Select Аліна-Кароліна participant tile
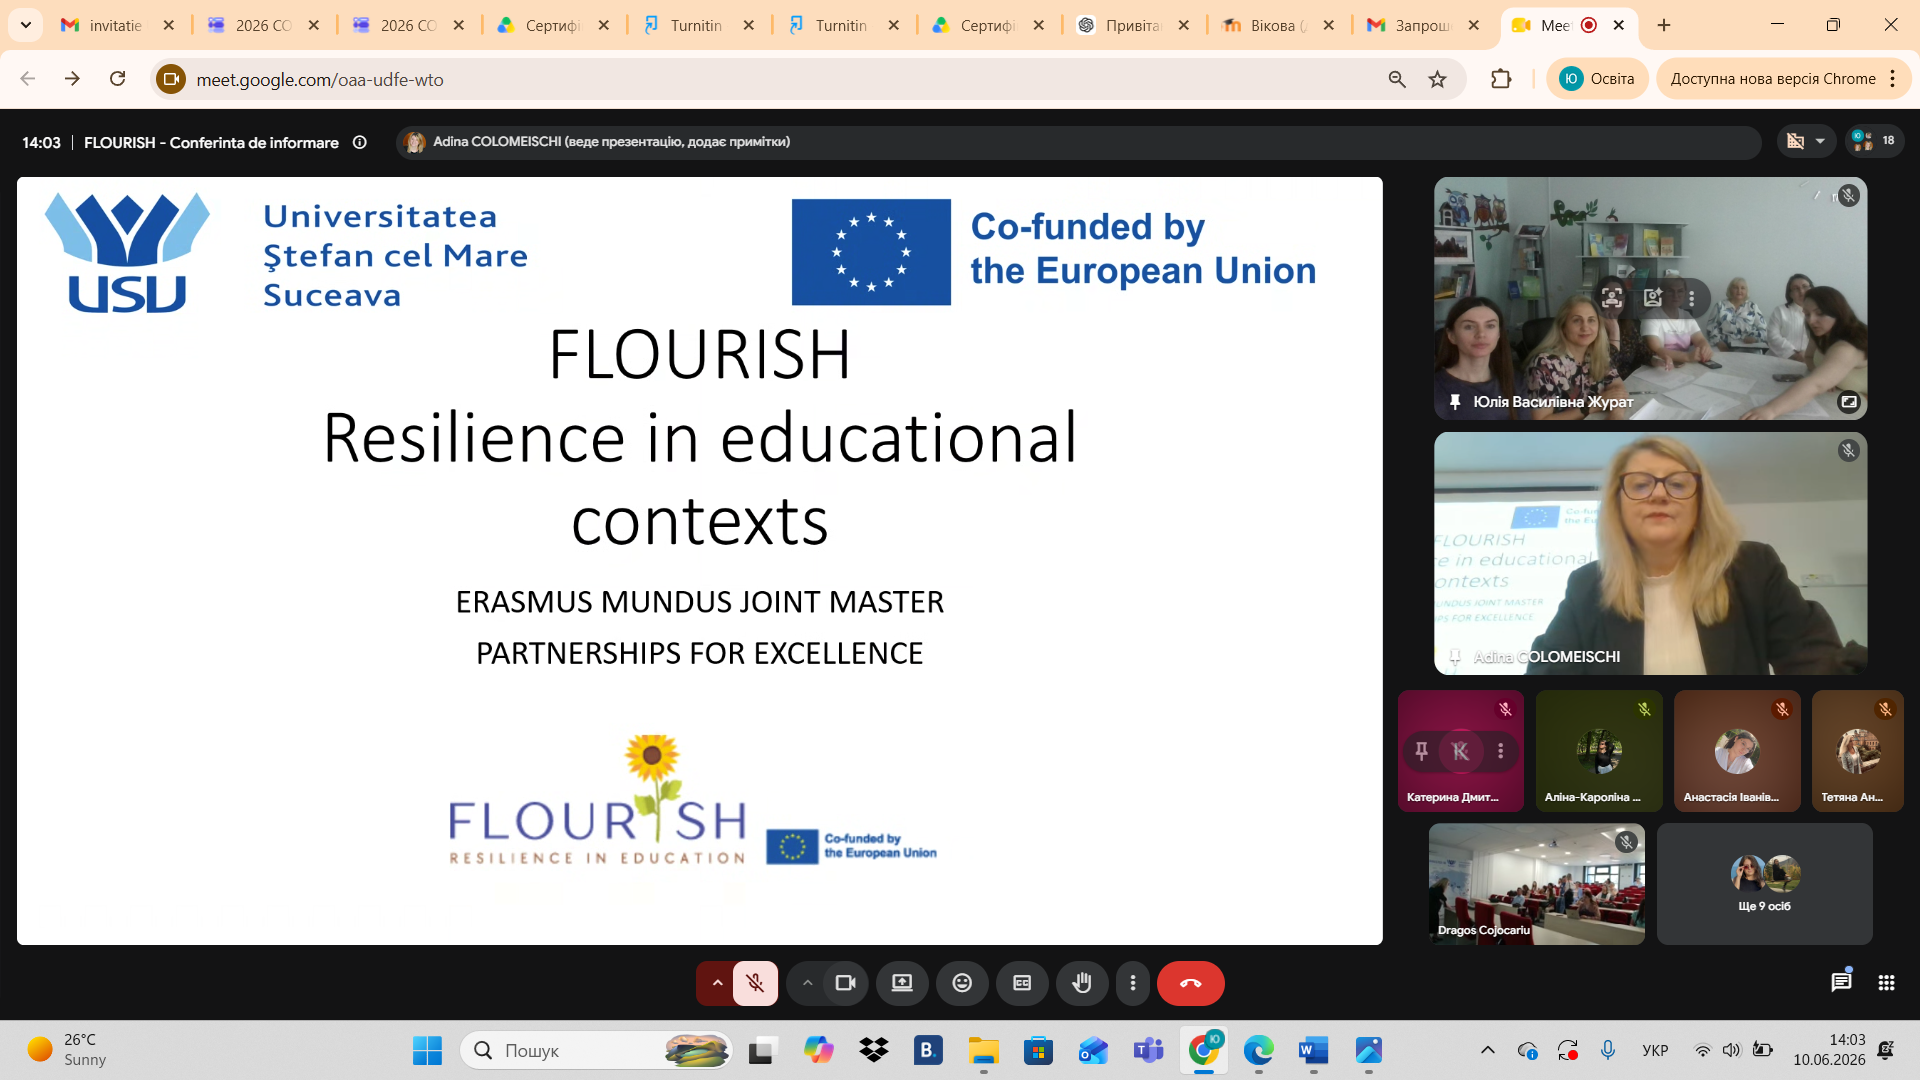The width and height of the screenshot is (1920, 1080). (x=1598, y=751)
